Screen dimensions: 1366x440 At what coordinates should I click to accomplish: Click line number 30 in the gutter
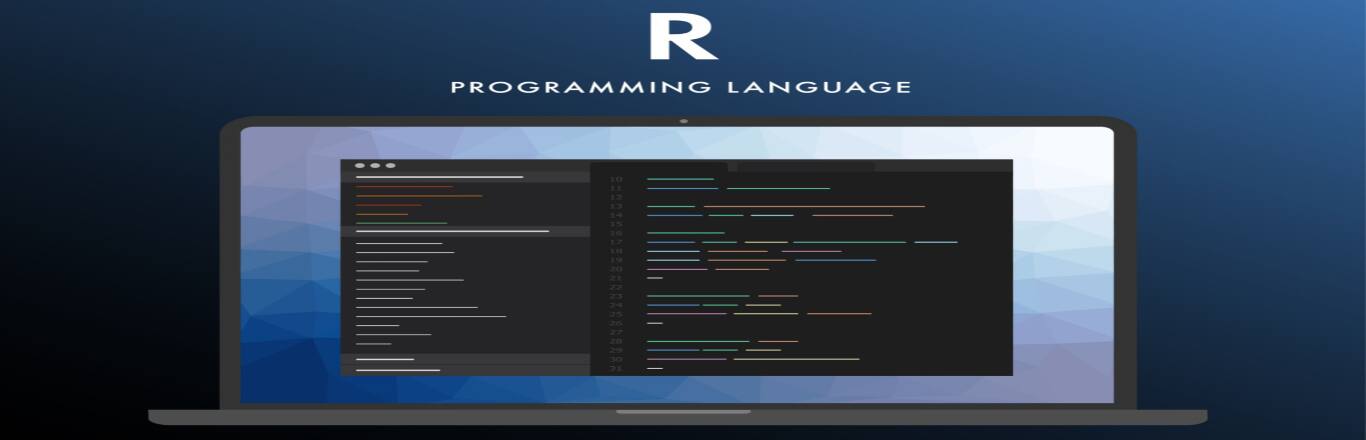[x=615, y=359]
